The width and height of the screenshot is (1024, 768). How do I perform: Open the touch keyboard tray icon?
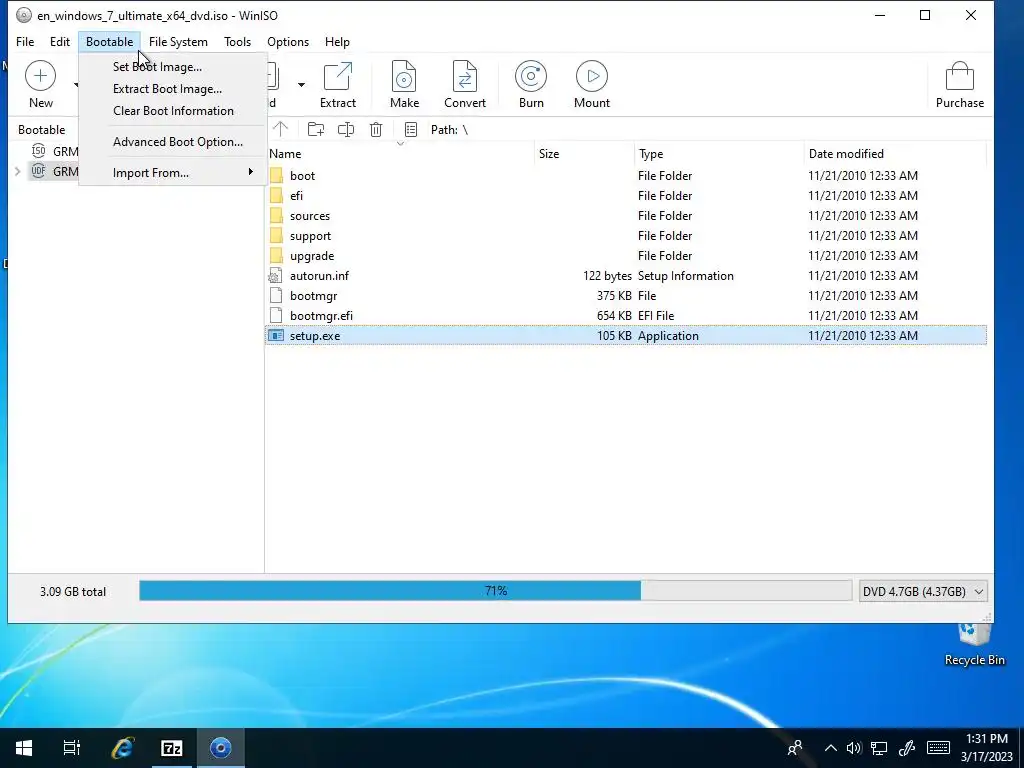pyautogui.click(x=938, y=748)
